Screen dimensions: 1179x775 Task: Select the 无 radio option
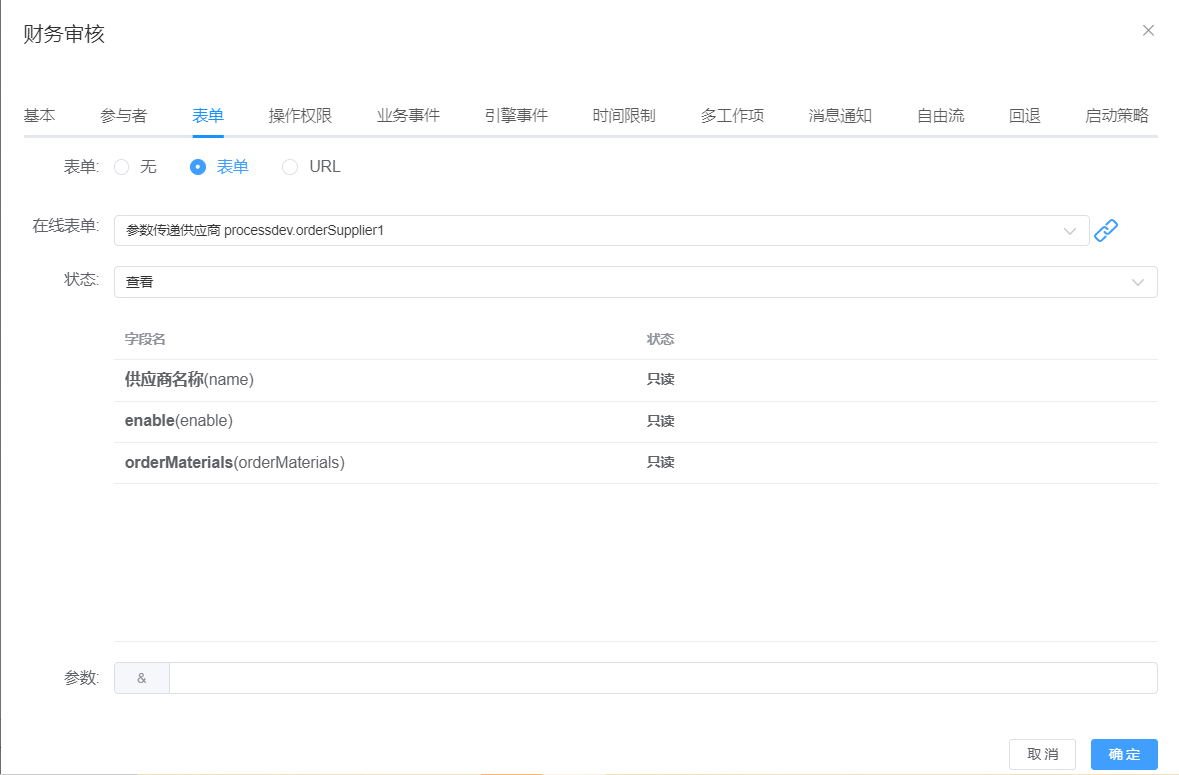[121, 166]
